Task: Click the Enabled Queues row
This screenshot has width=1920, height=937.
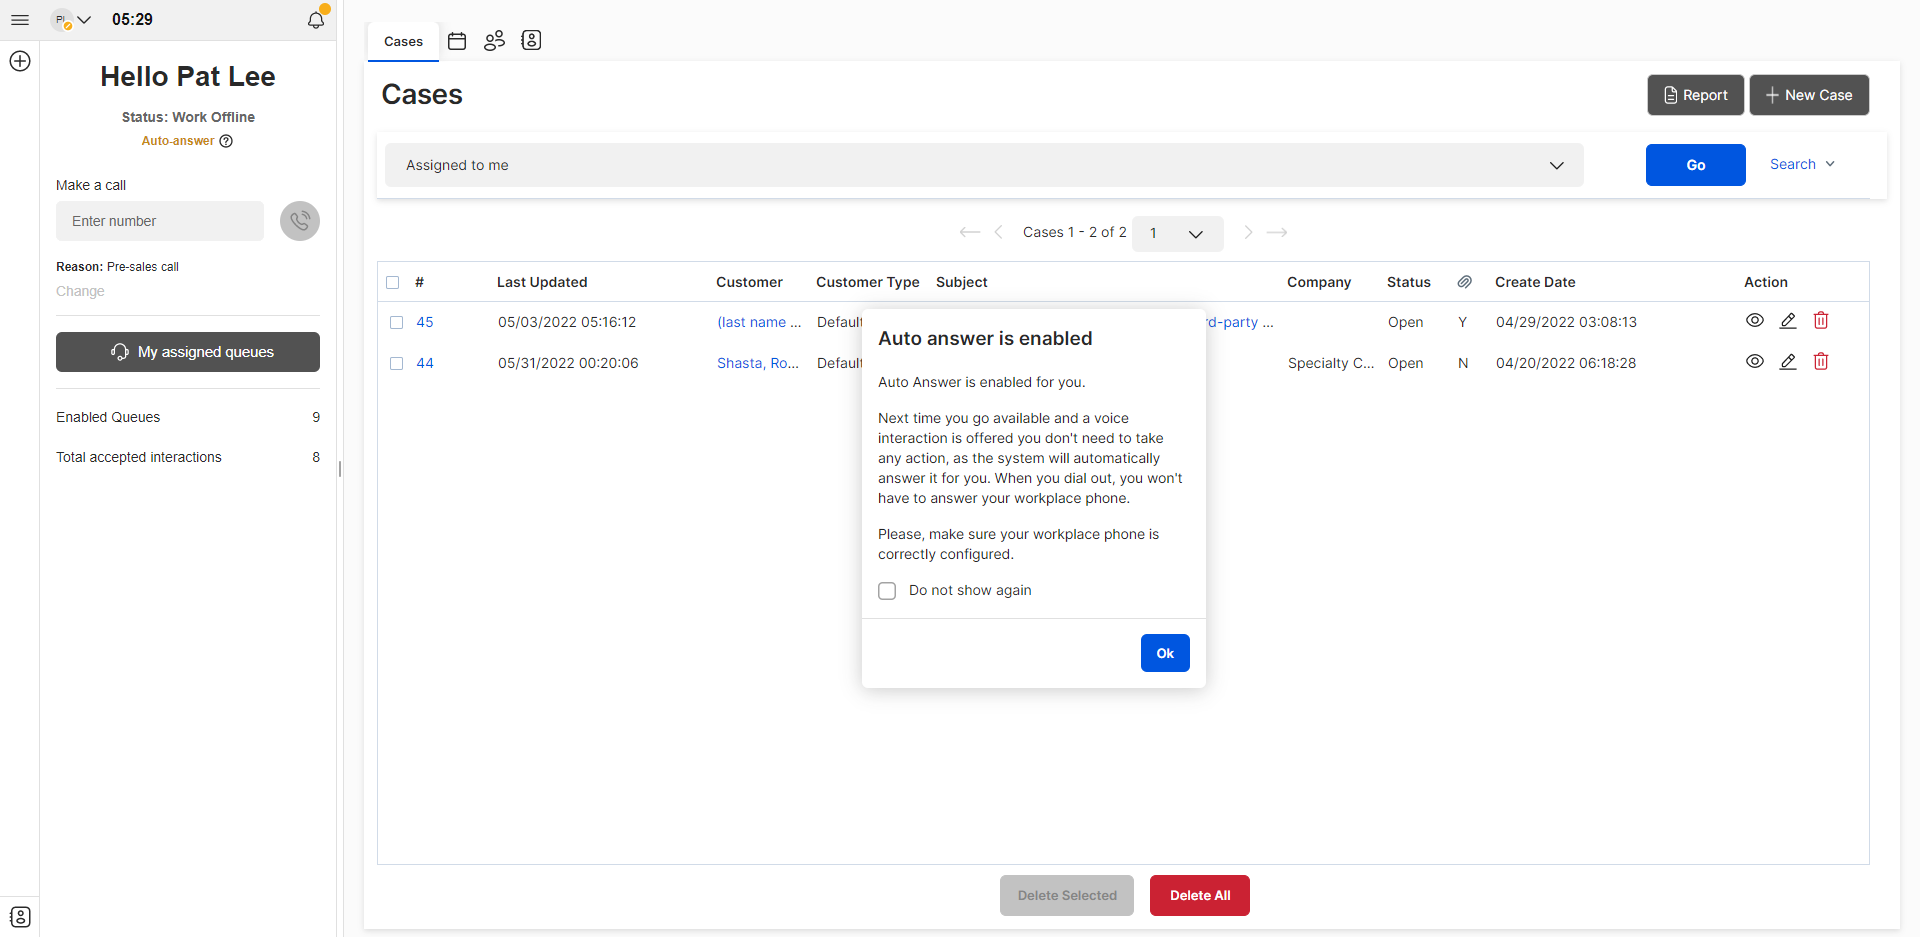Action: point(188,417)
